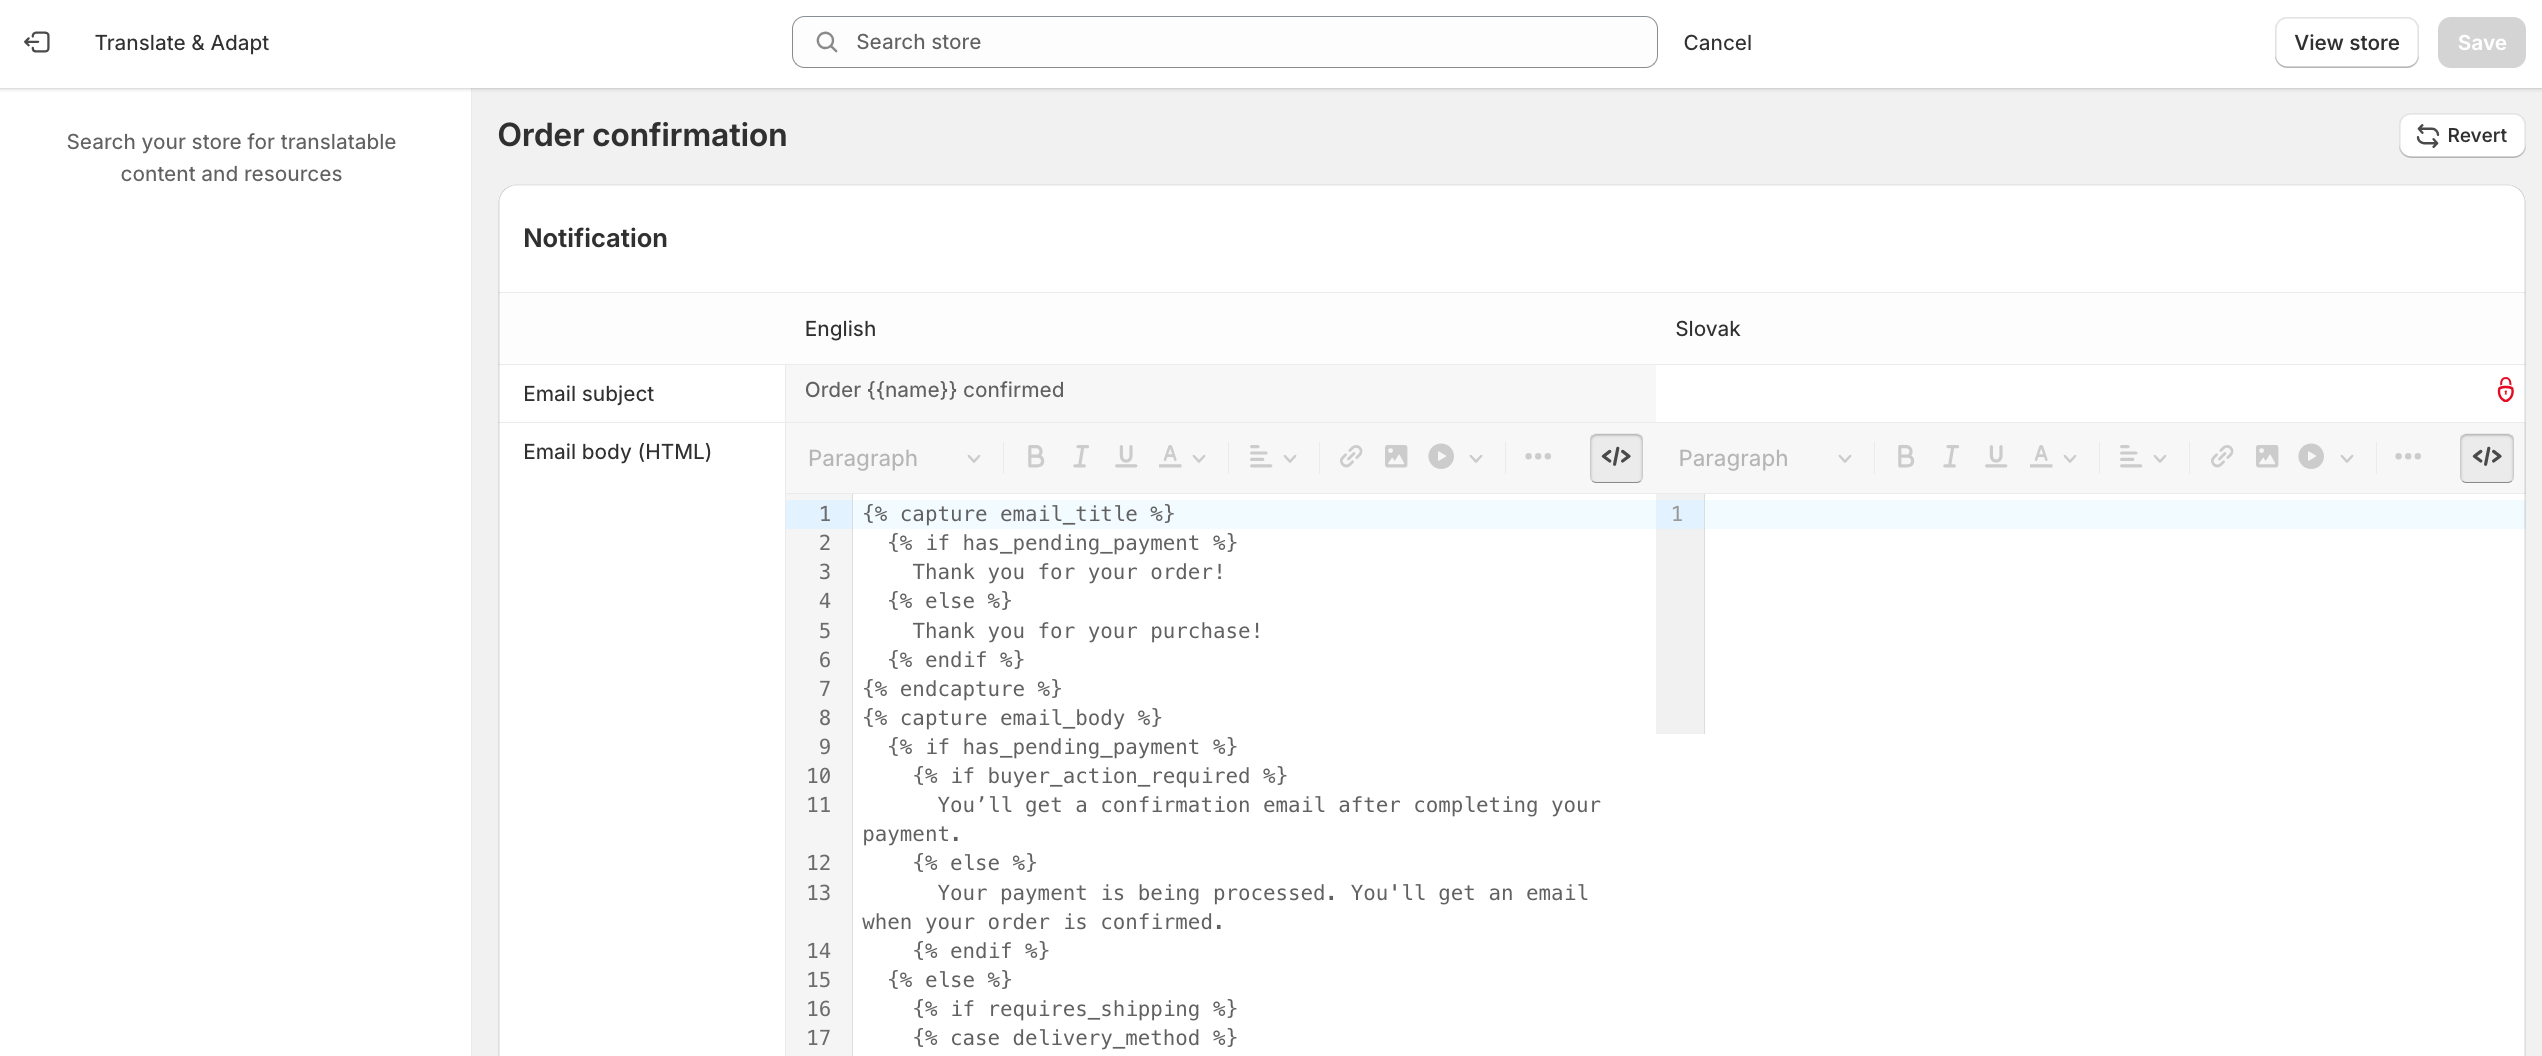Click the Revert button
The height and width of the screenshot is (1056, 2542).
(x=2461, y=135)
